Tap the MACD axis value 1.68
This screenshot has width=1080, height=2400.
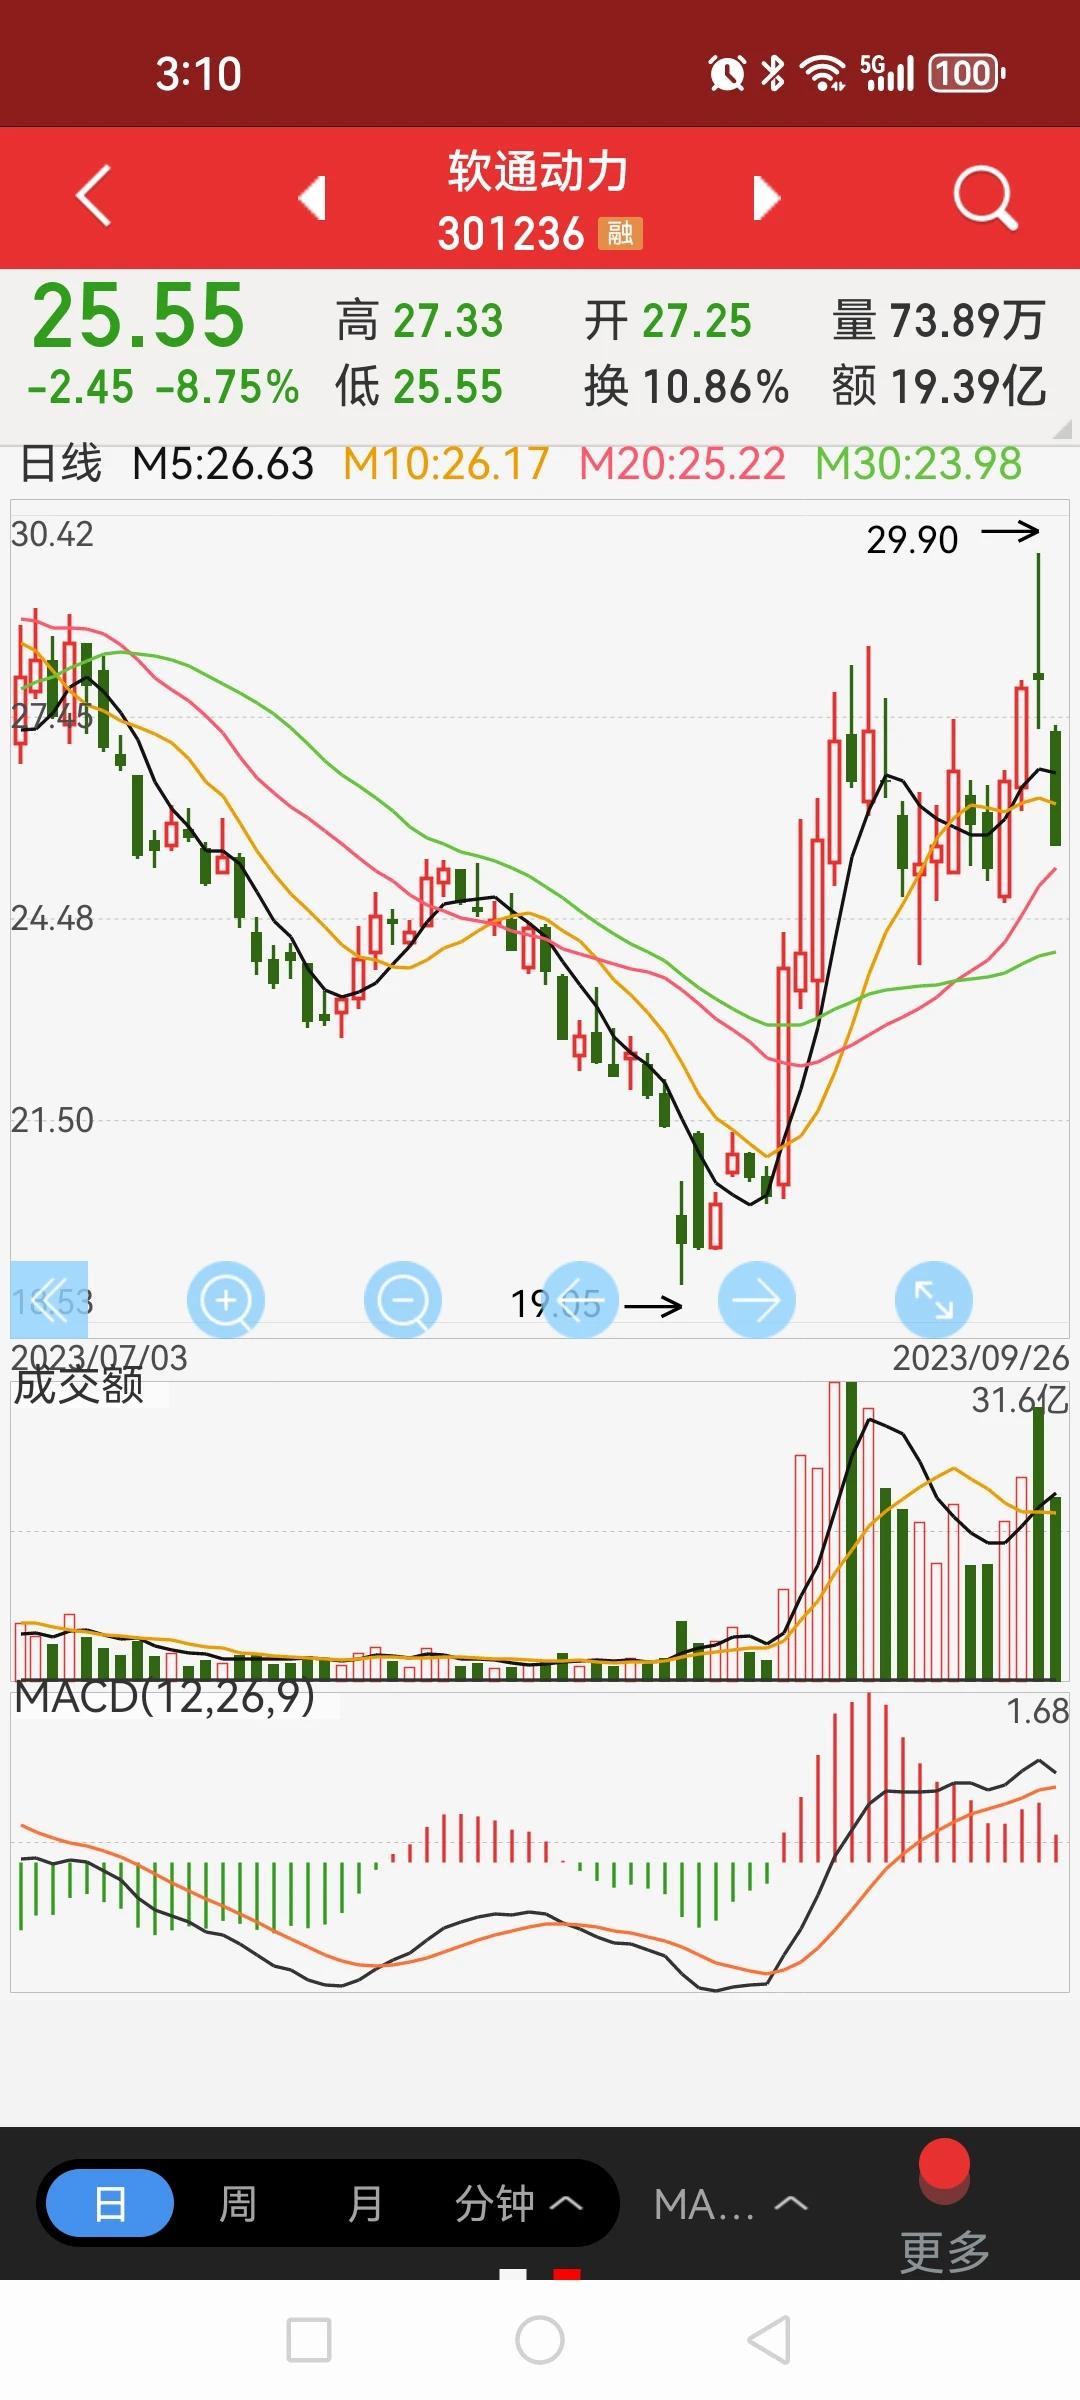1038,1712
